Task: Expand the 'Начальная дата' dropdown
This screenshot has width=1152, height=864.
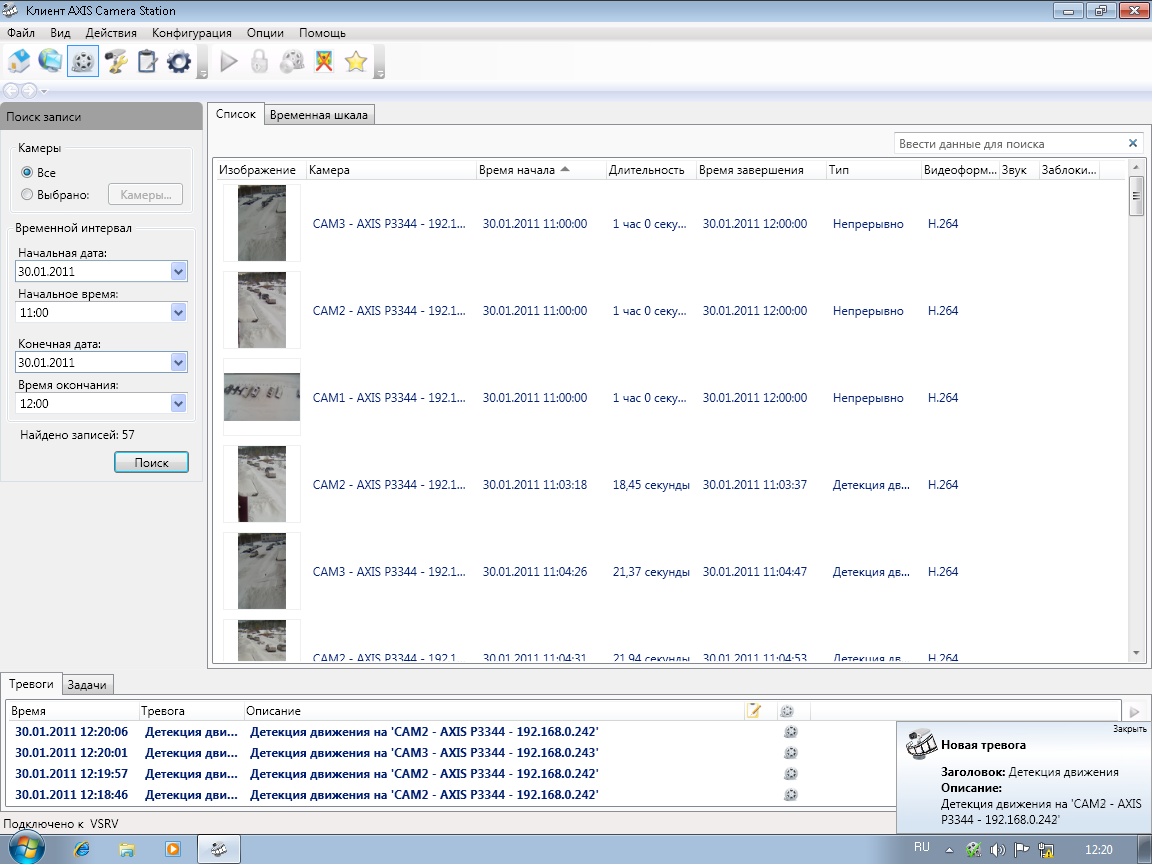Action: pyautogui.click(x=178, y=271)
